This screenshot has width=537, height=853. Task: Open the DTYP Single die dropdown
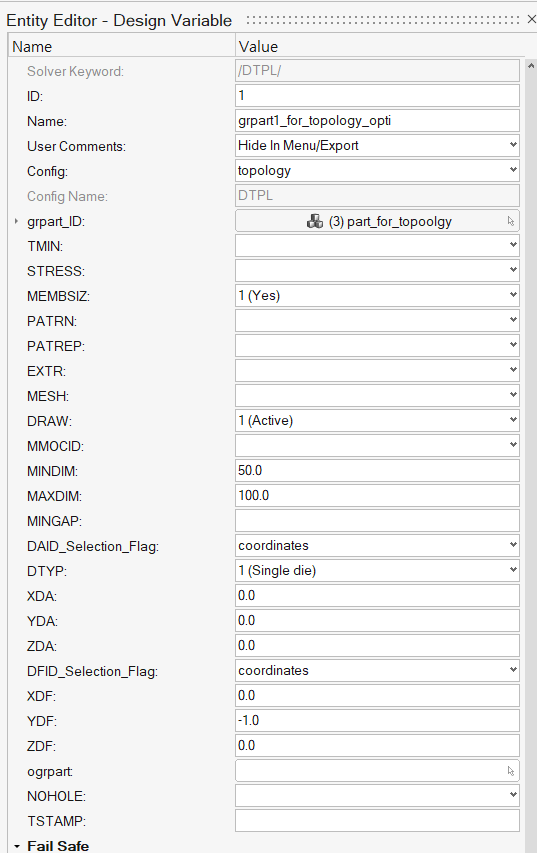(377, 571)
